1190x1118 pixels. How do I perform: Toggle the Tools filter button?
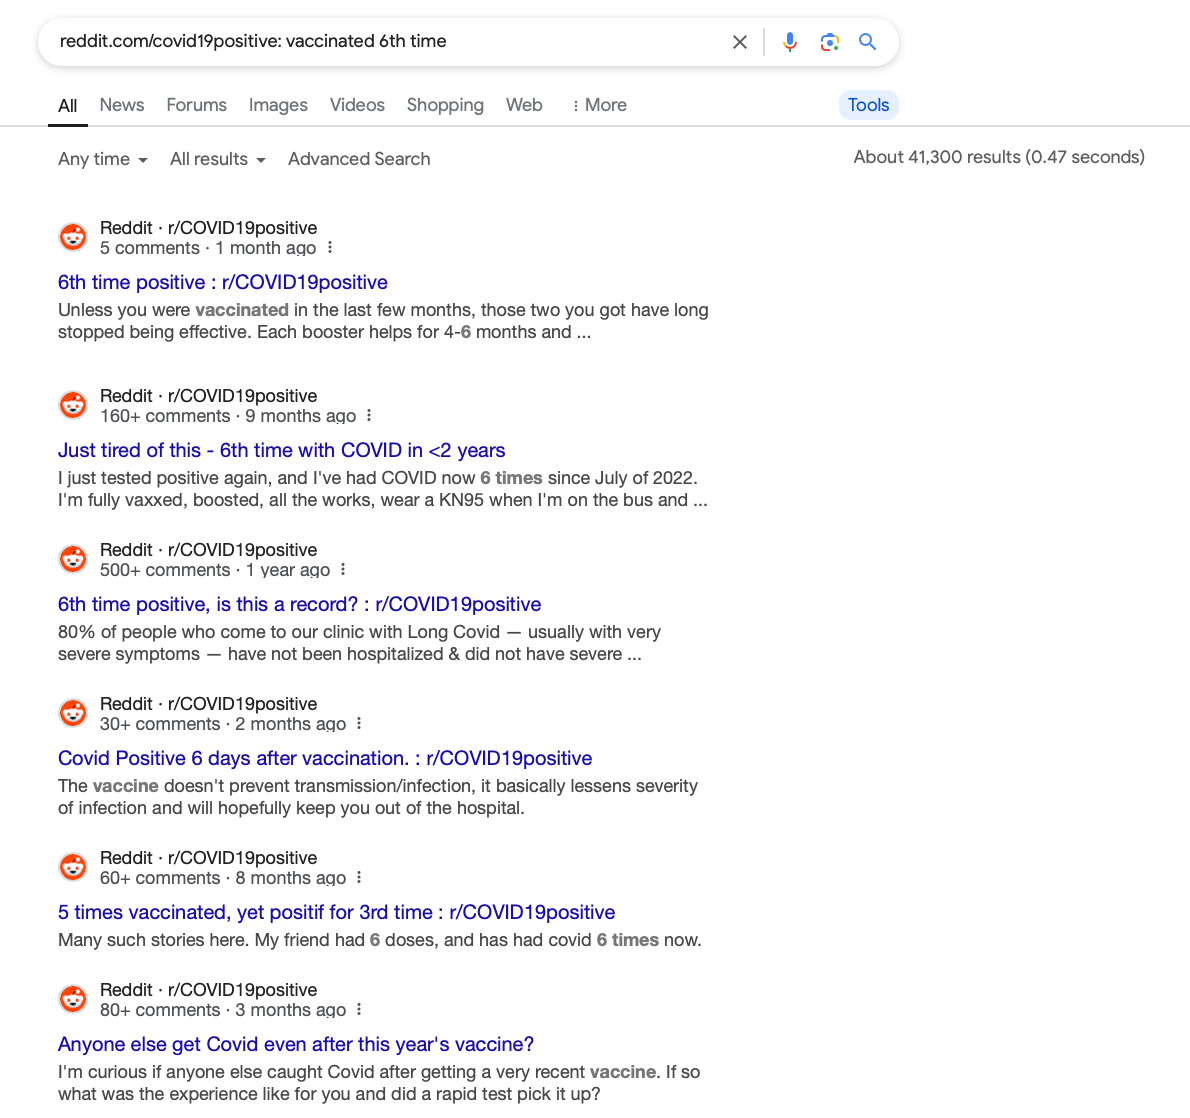(868, 105)
